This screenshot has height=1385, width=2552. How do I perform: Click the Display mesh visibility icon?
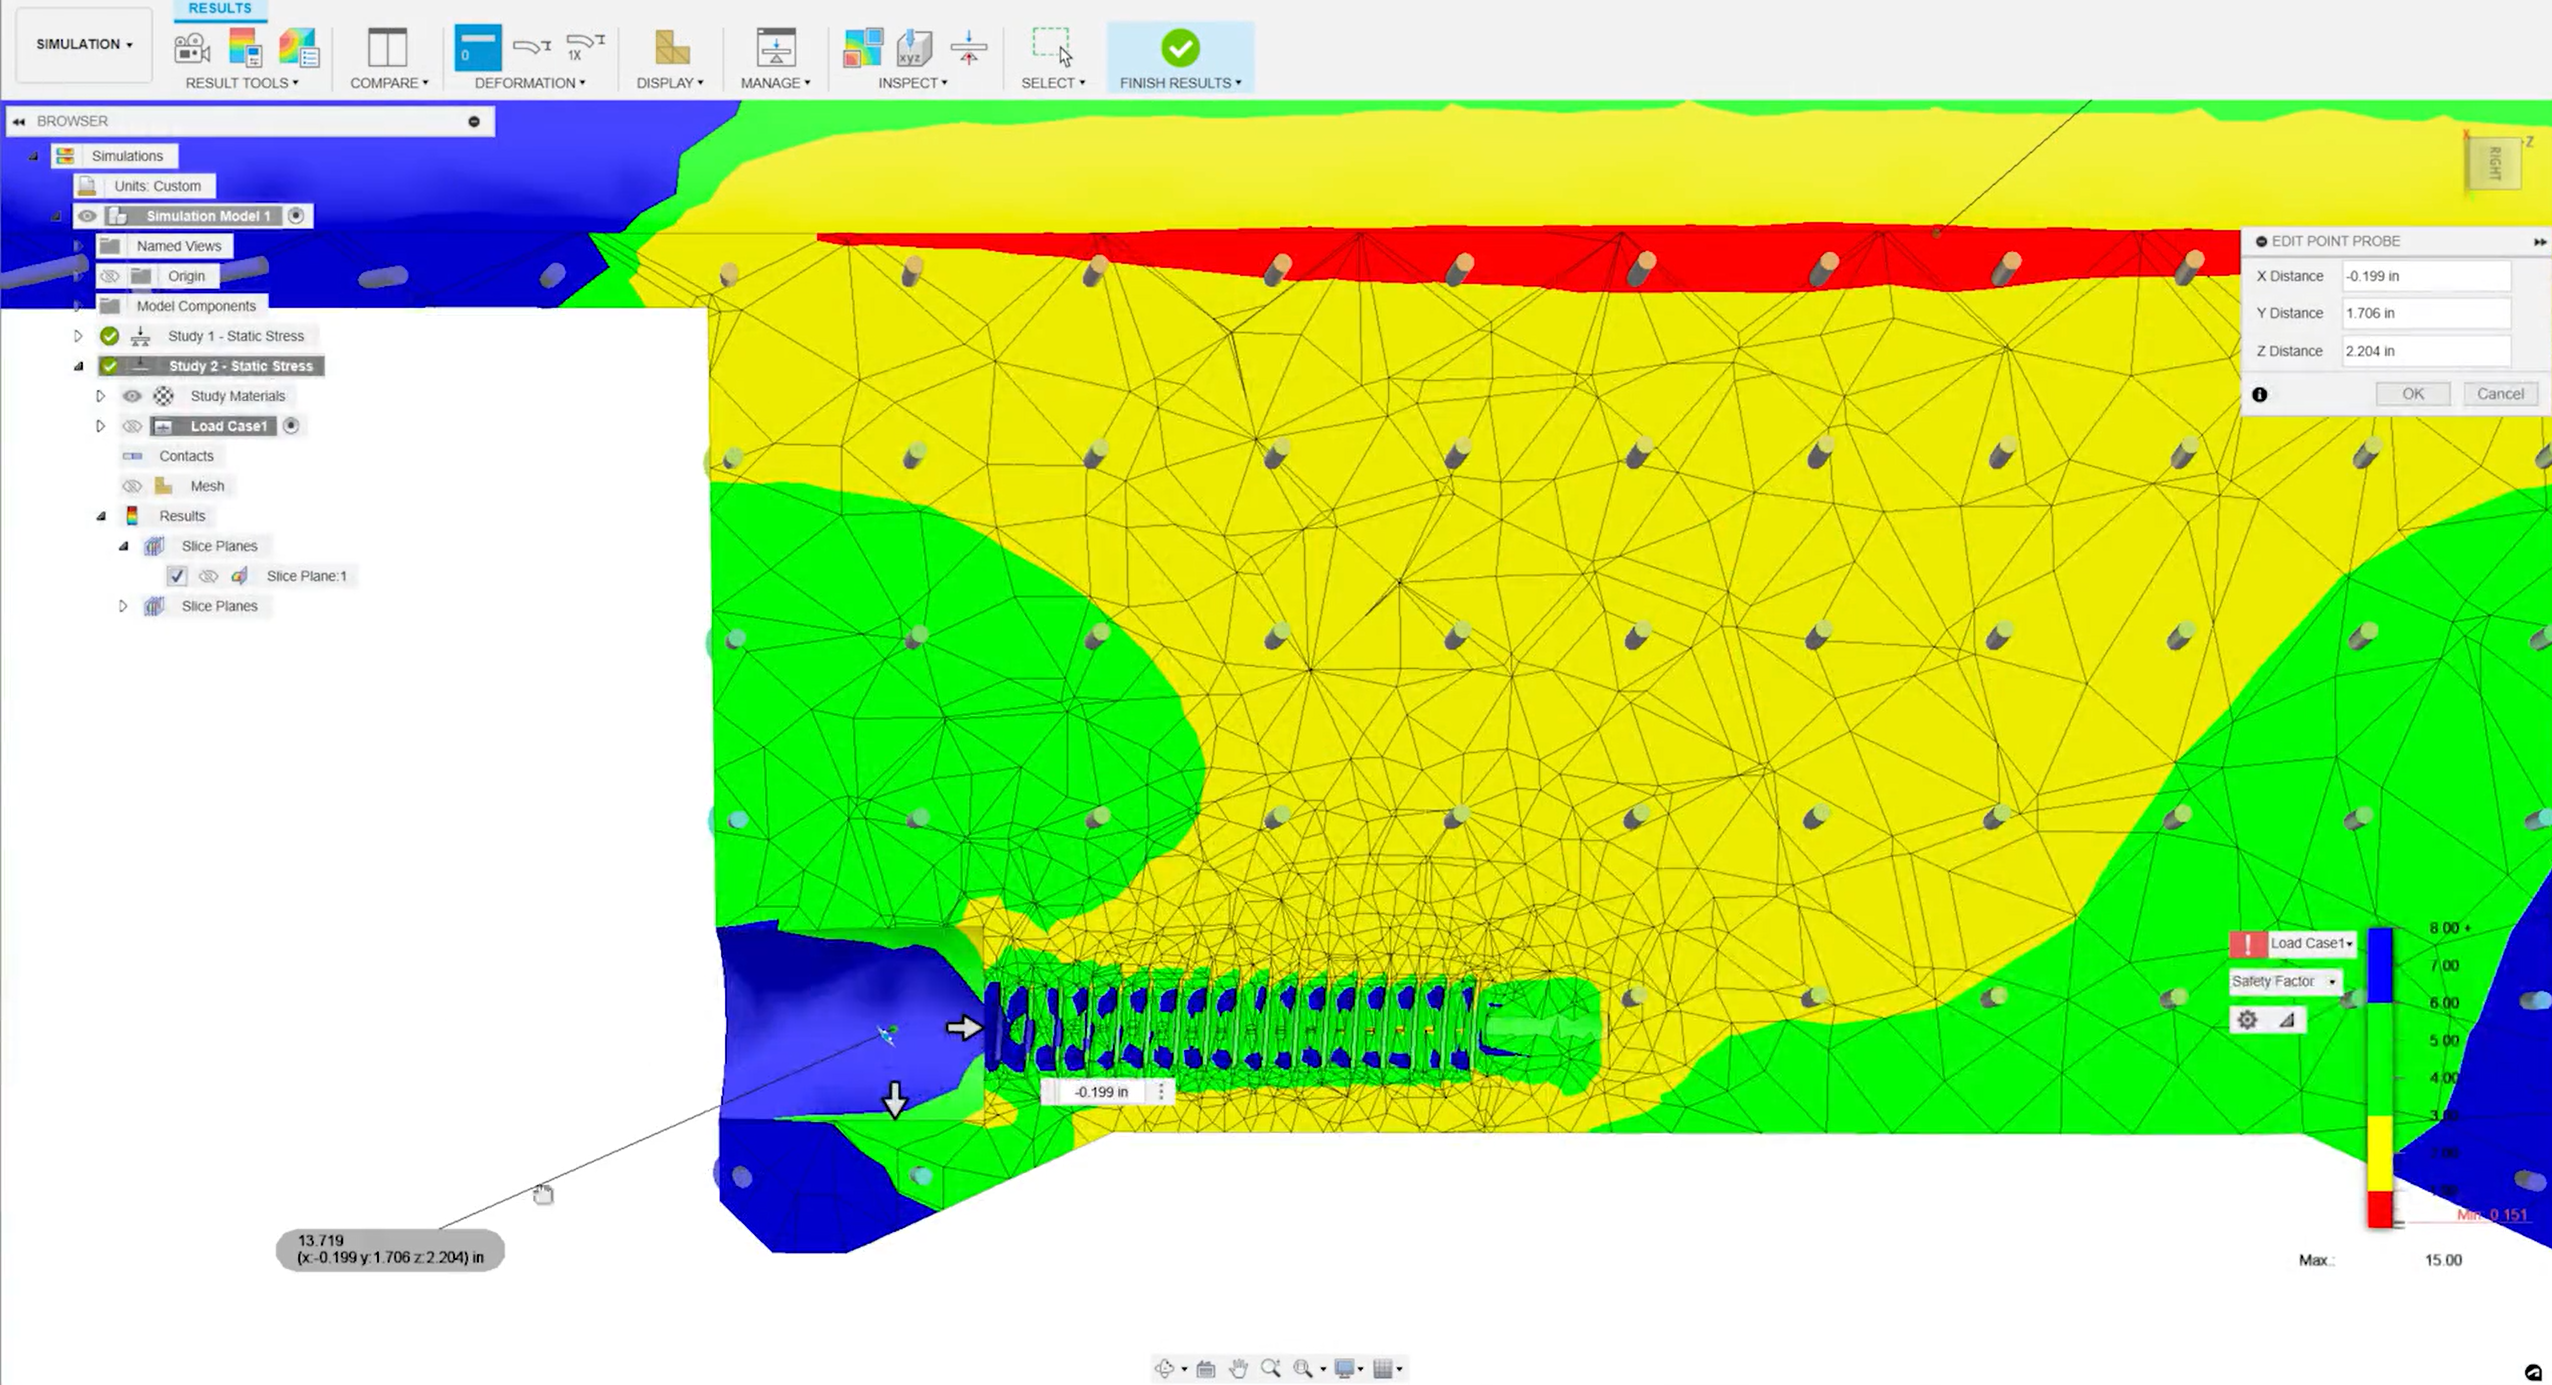[672, 47]
